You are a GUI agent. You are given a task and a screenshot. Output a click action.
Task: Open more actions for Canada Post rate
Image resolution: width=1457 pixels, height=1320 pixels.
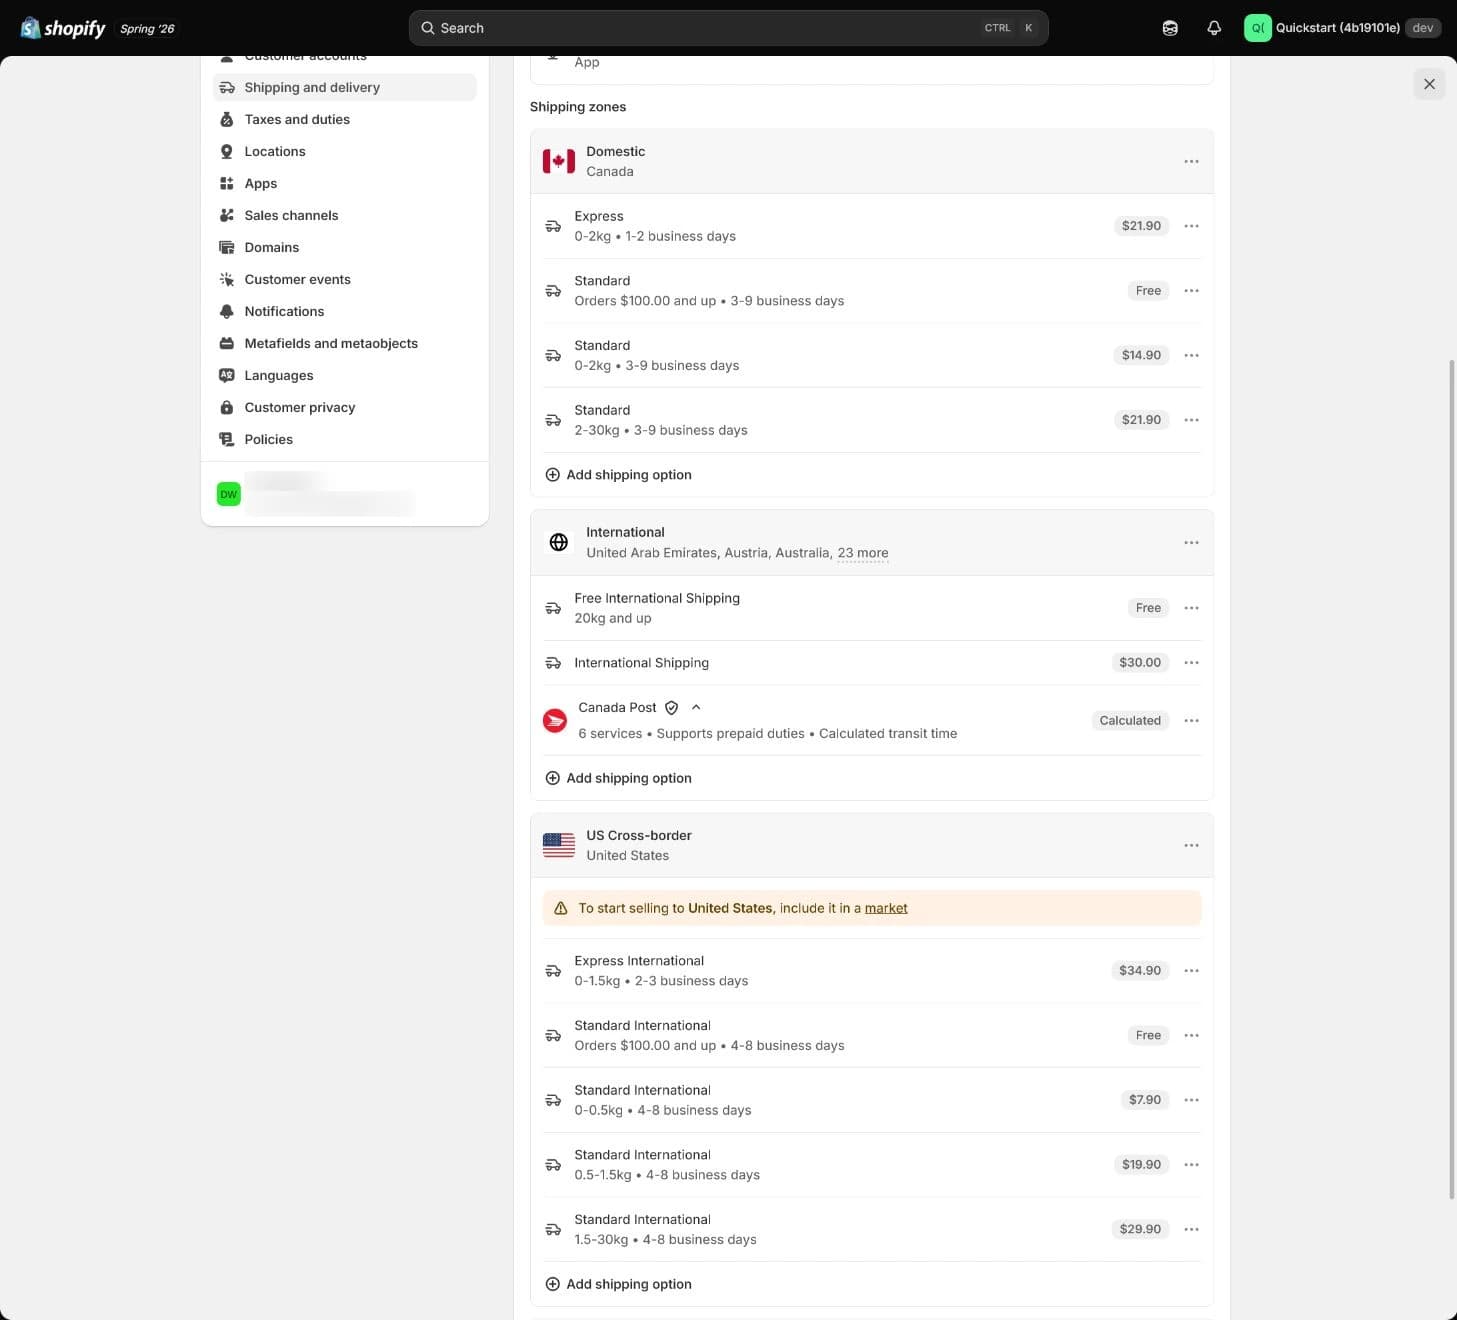pos(1191,720)
